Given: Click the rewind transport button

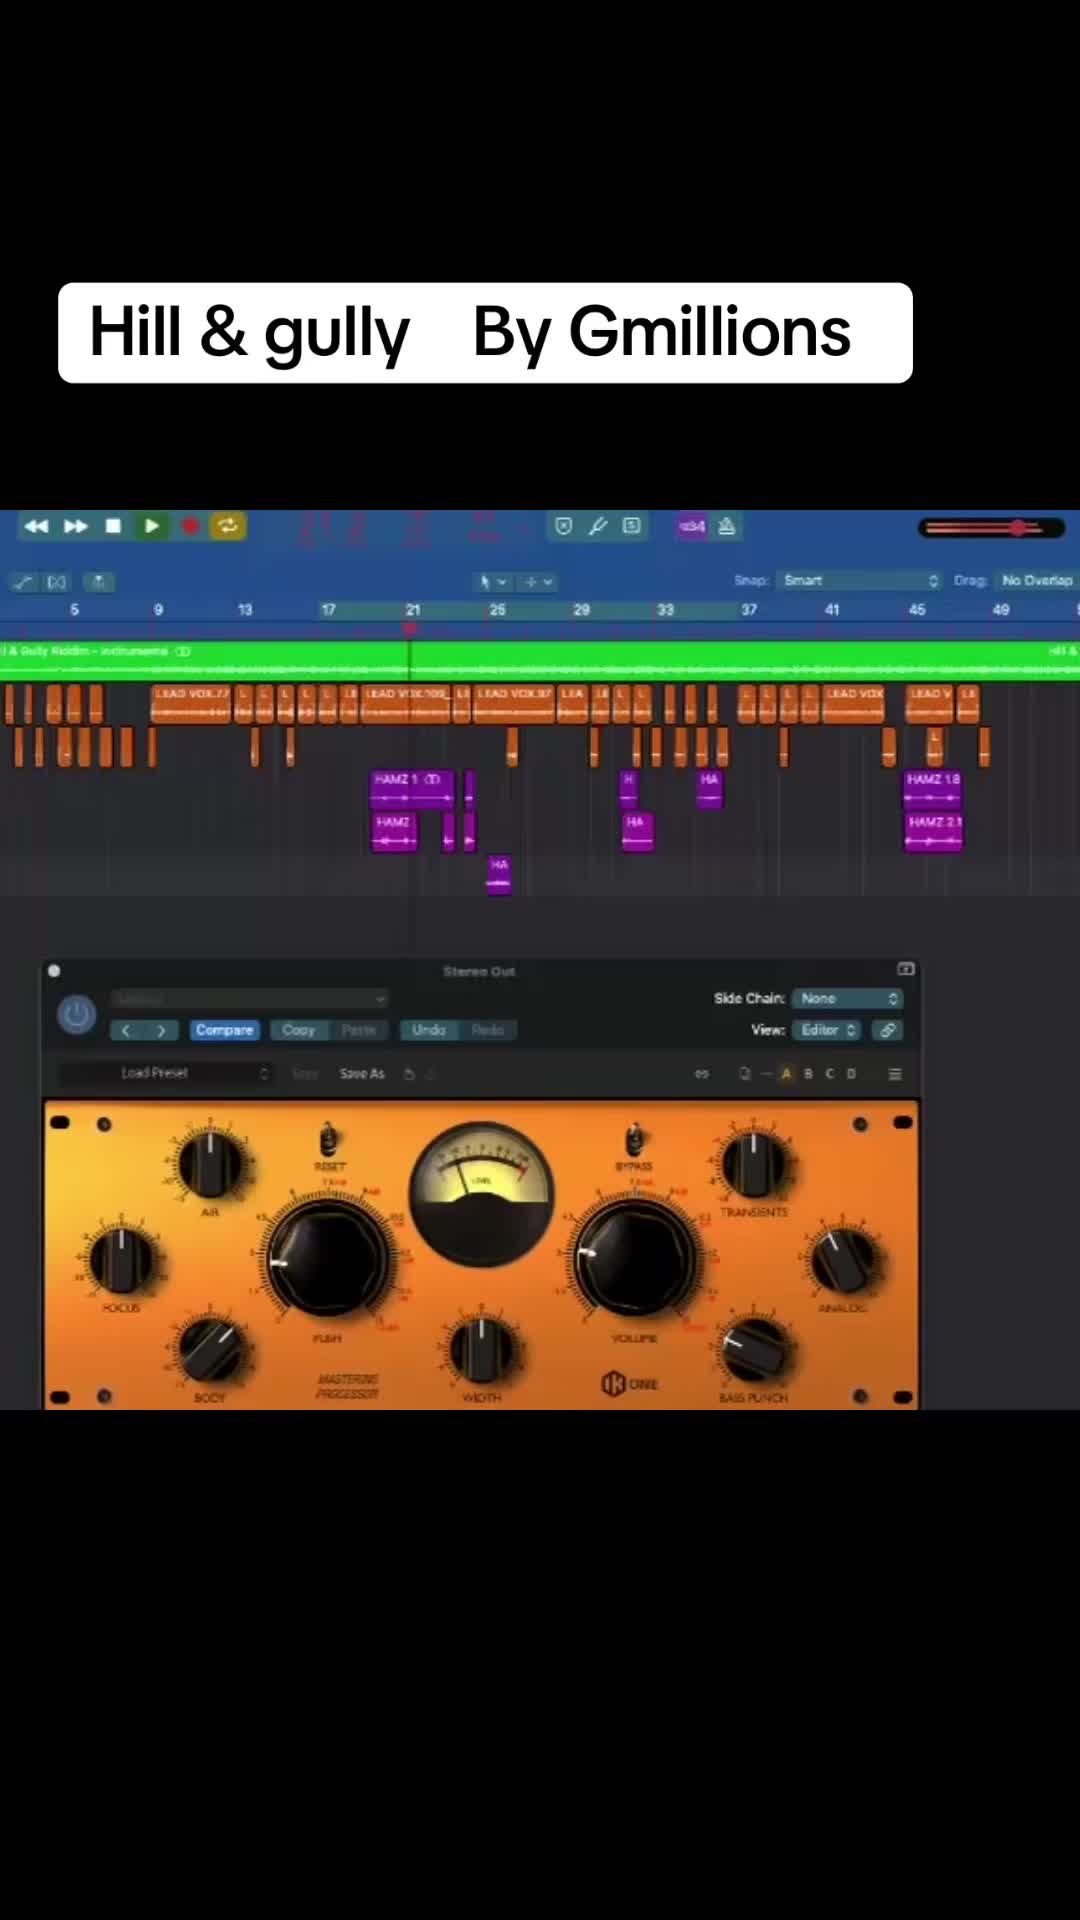Looking at the screenshot, I should [x=36, y=526].
